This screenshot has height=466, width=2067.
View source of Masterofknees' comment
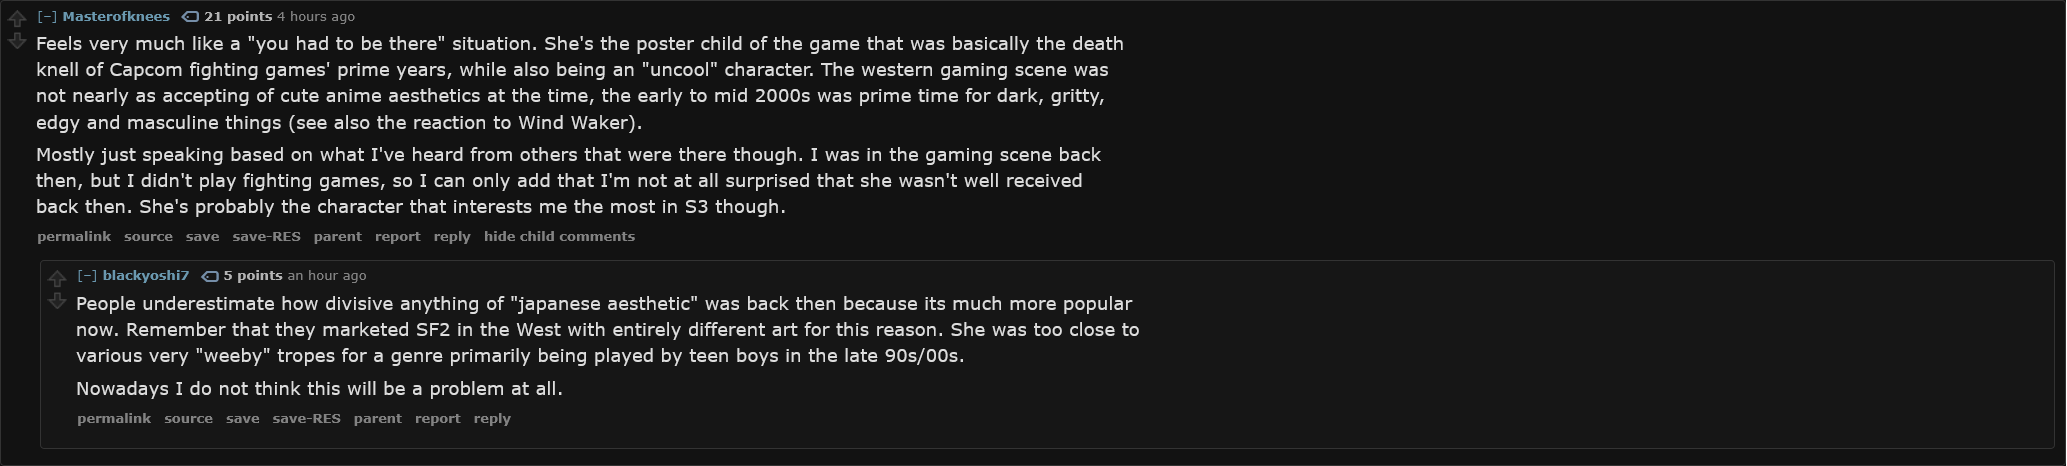tap(148, 236)
